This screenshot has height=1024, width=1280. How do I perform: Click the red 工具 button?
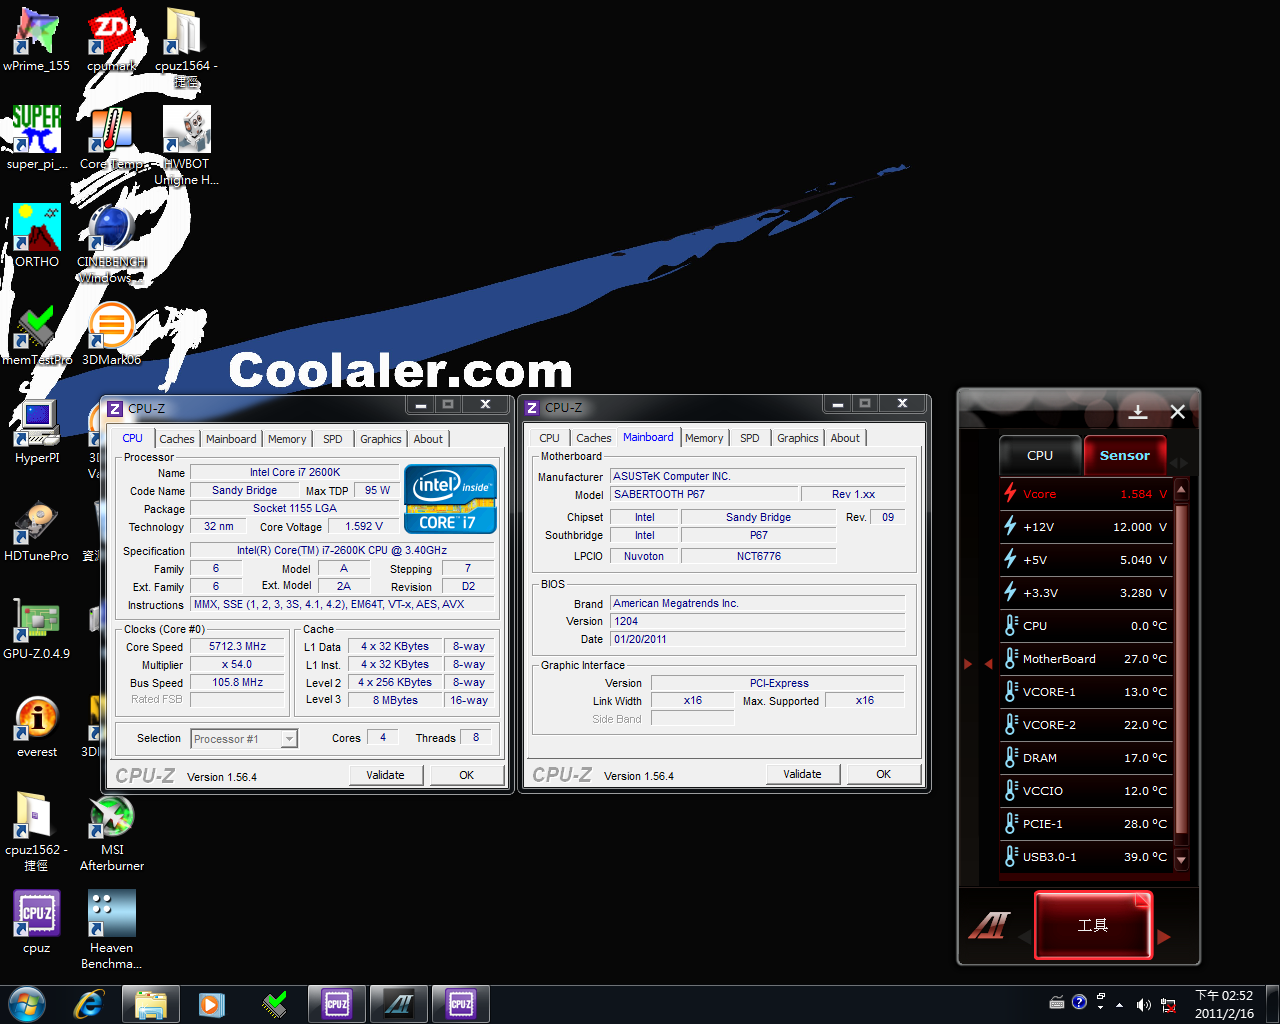coord(1093,925)
